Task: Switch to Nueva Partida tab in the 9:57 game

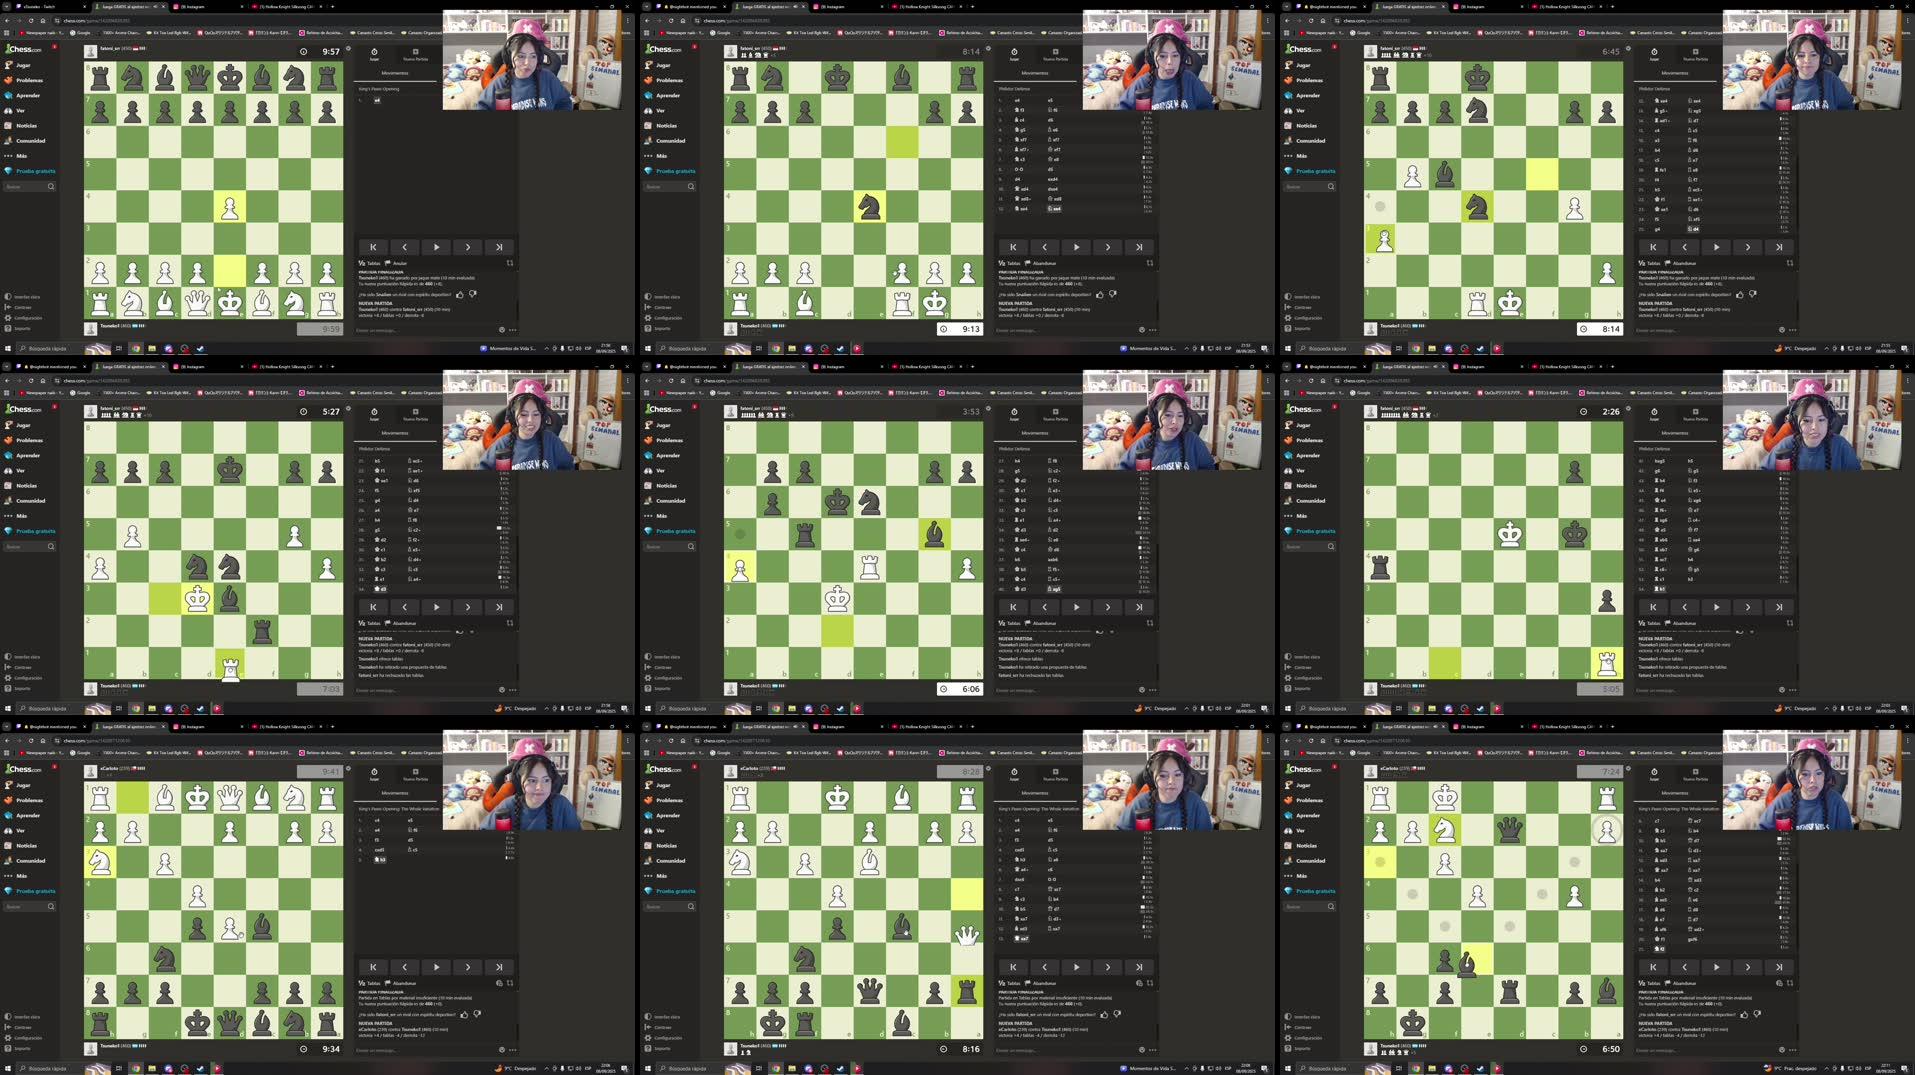Action: pyautogui.click(x=415, y=54)
